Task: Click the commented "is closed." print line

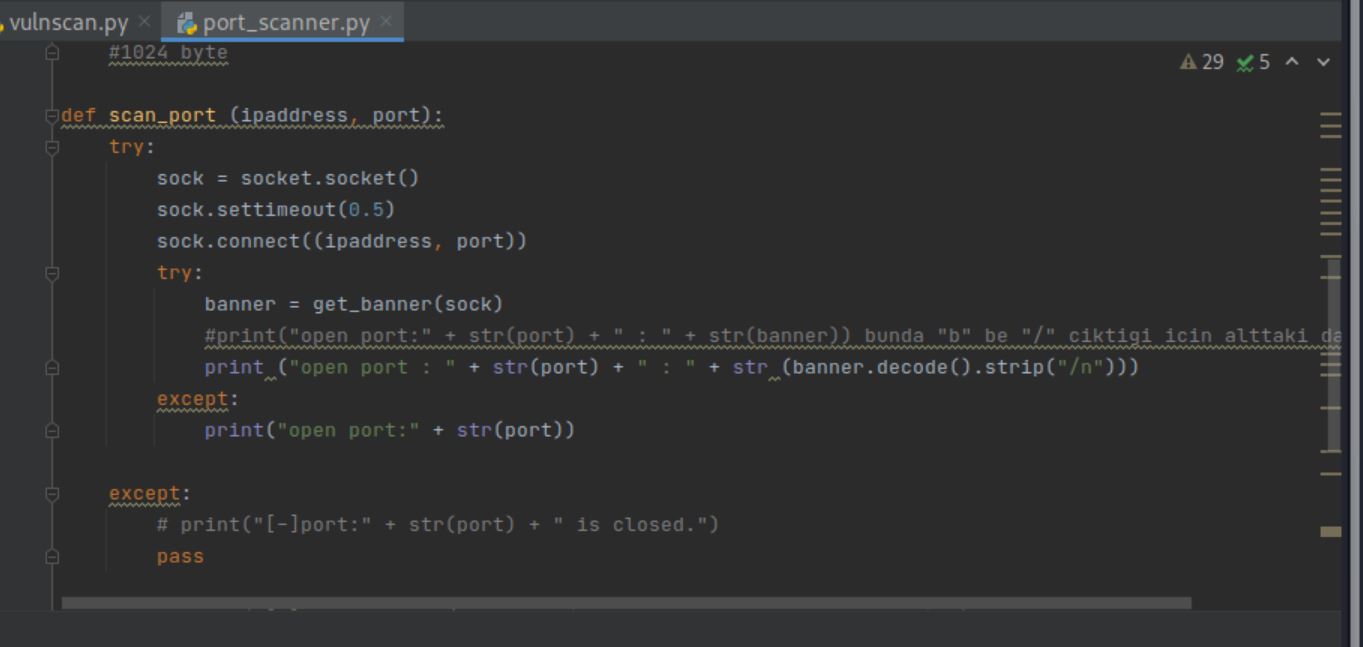Action: point(438,525)
